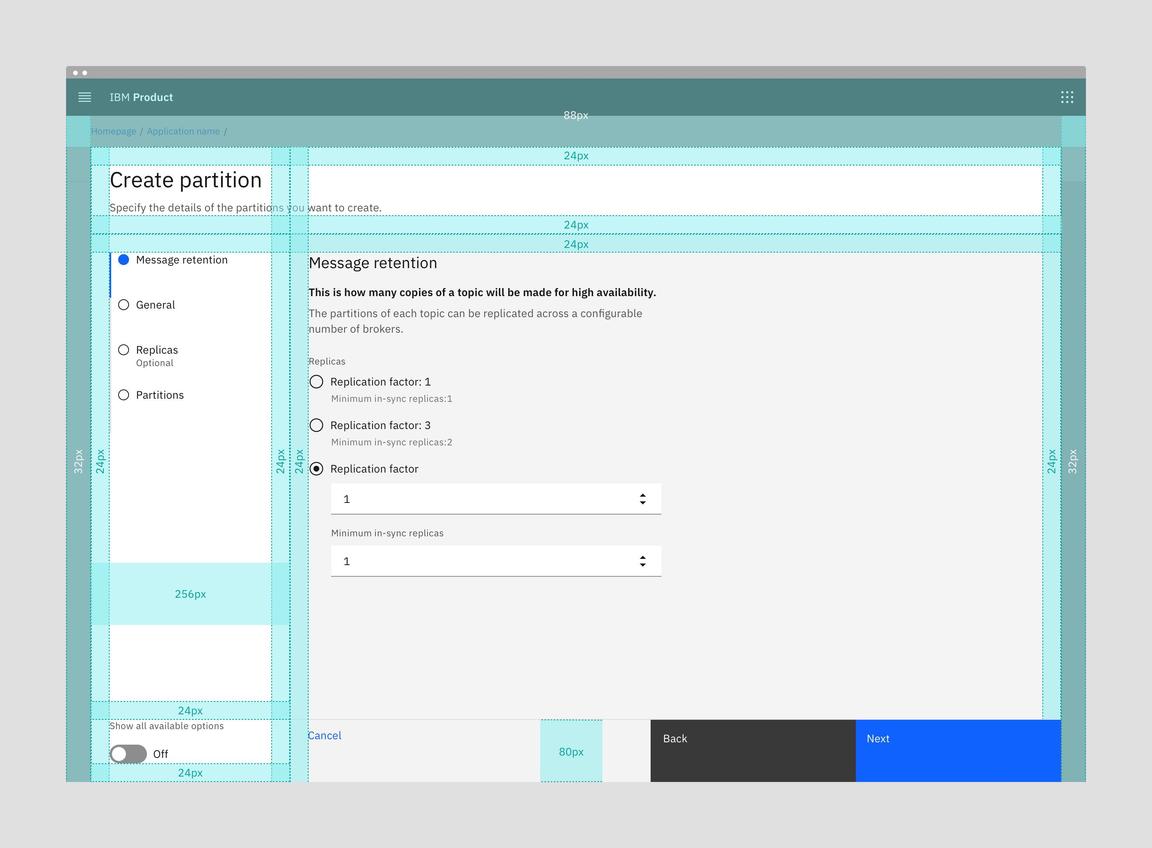Open the app switcher grid in the header
This screenshot has width=1152, height=848.
[x=1066, y=96]
